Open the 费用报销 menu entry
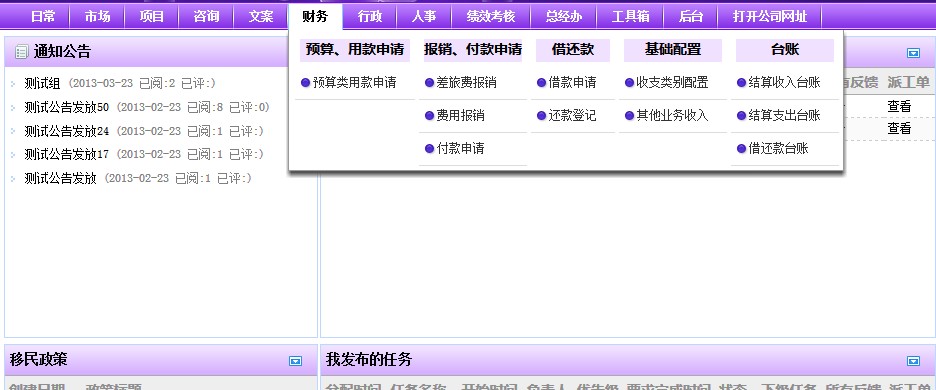Viewport: 936px width, 390px height. 460,116
